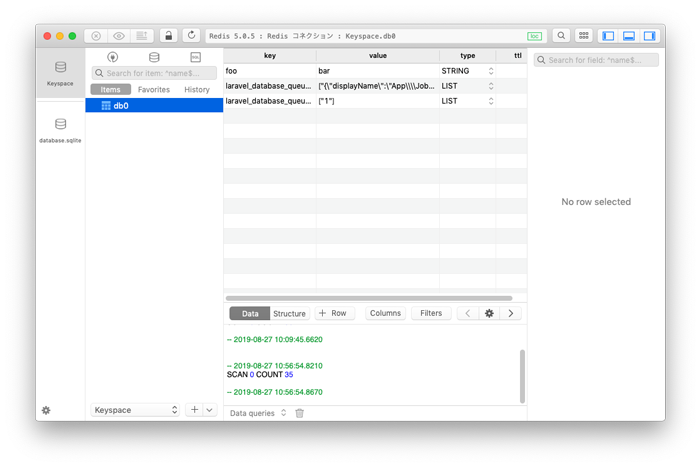
Task: Click the horizontal table scrollbar
Action: click(369, 298)
